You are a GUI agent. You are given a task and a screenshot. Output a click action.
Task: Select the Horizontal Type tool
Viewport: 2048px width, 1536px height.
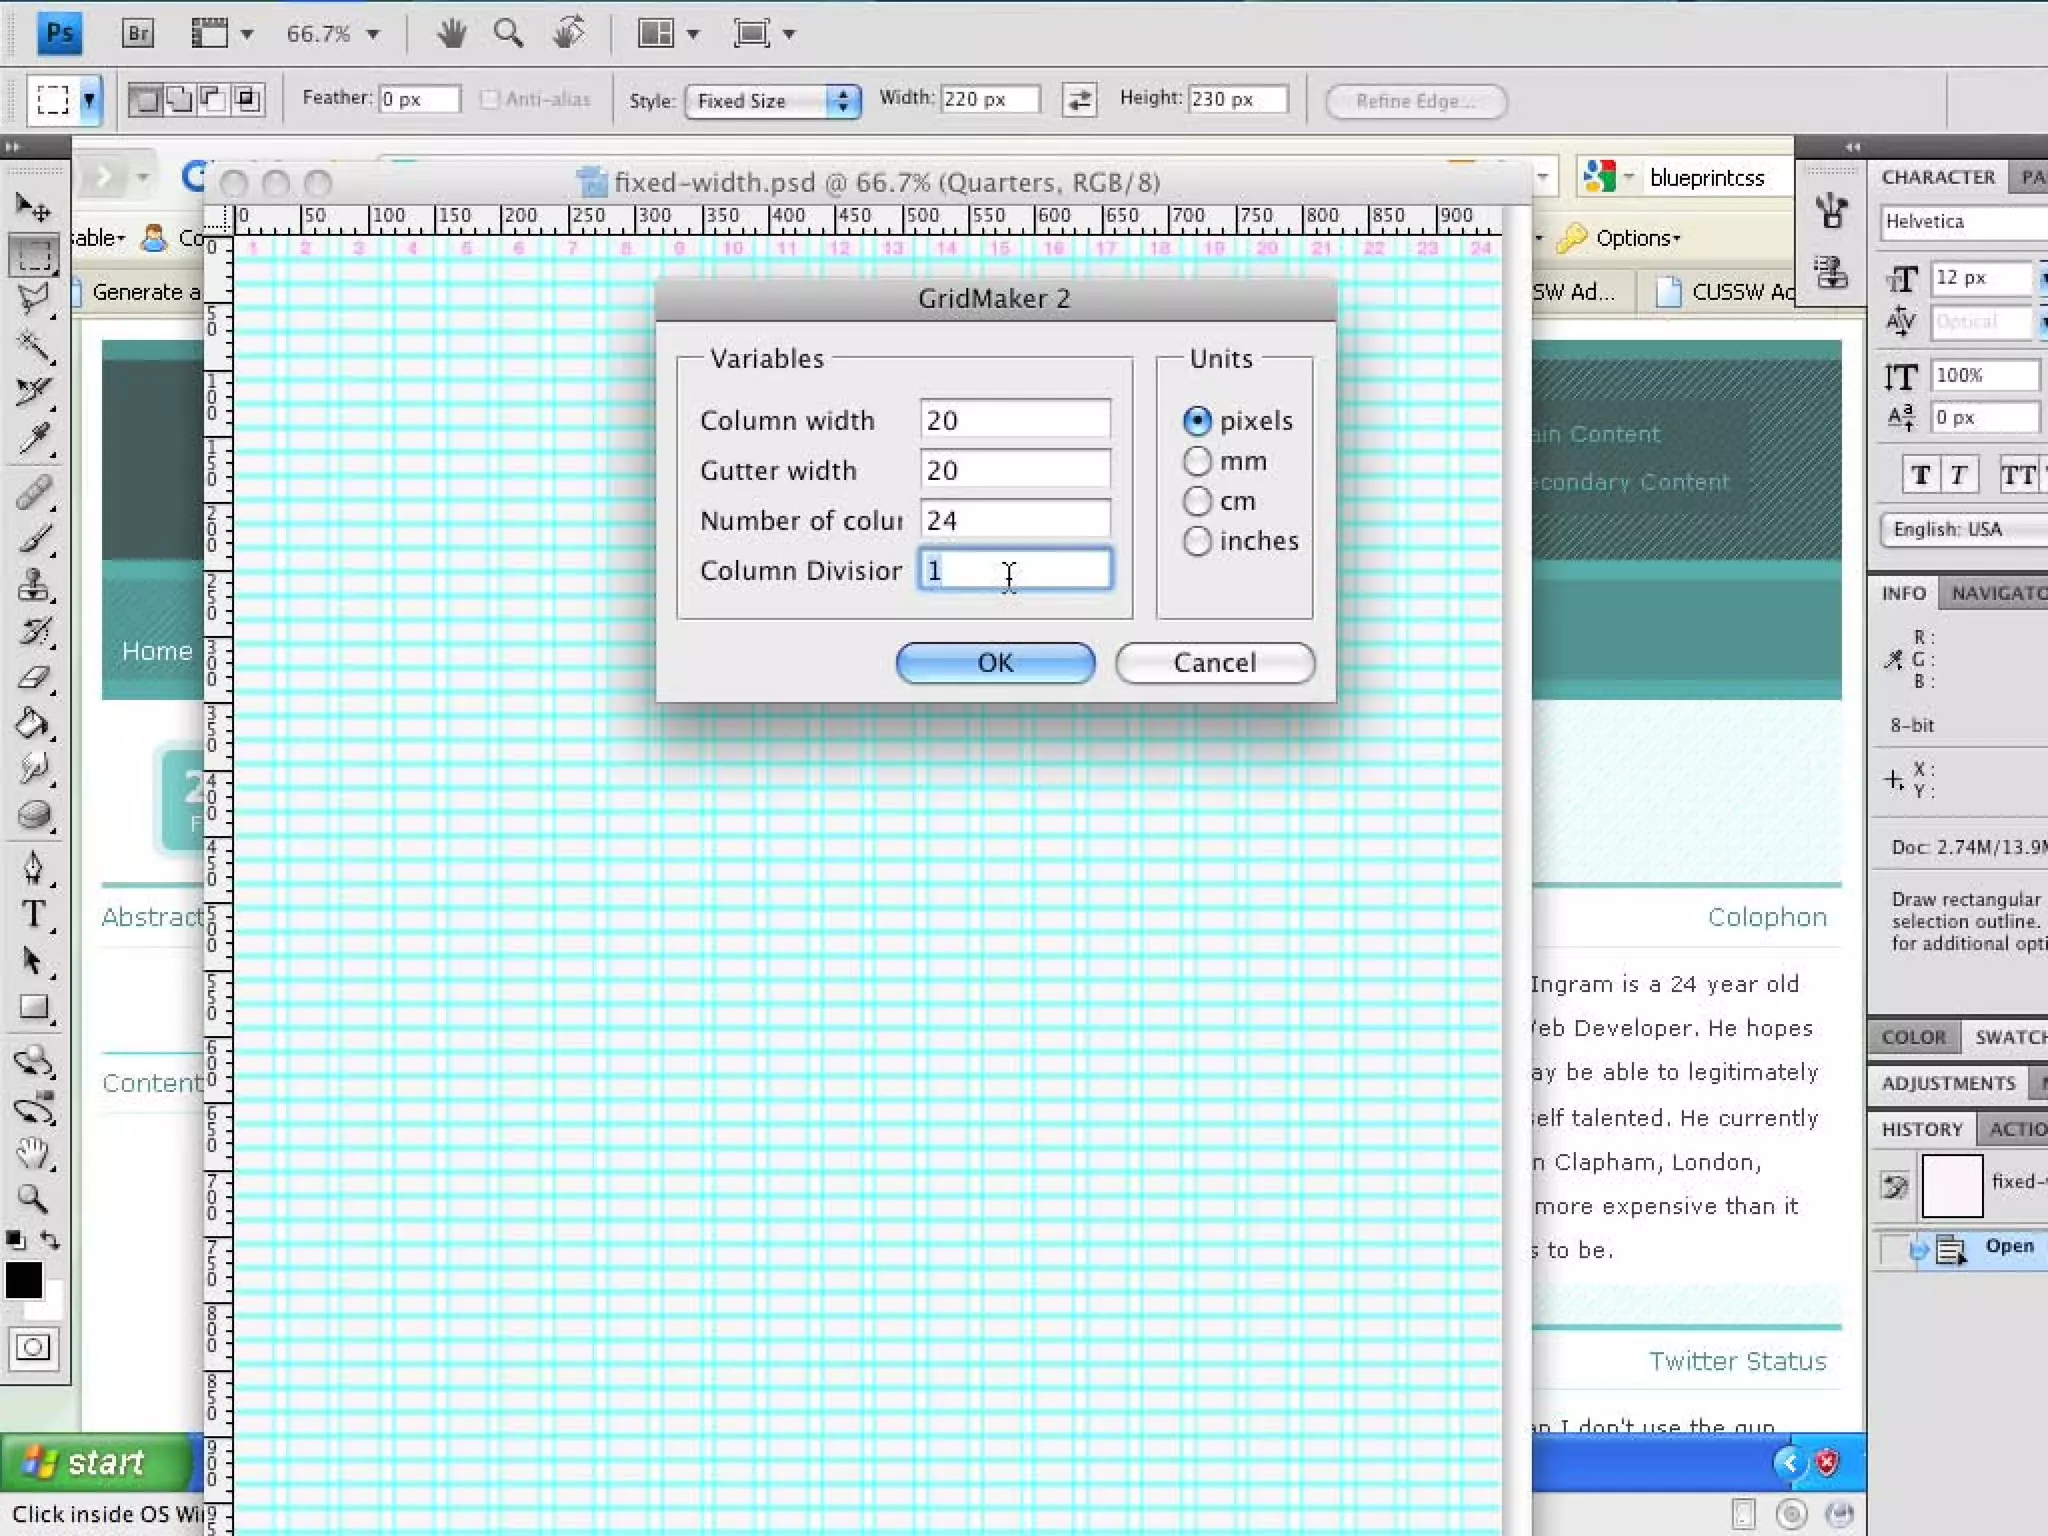(x=33, y=914)
